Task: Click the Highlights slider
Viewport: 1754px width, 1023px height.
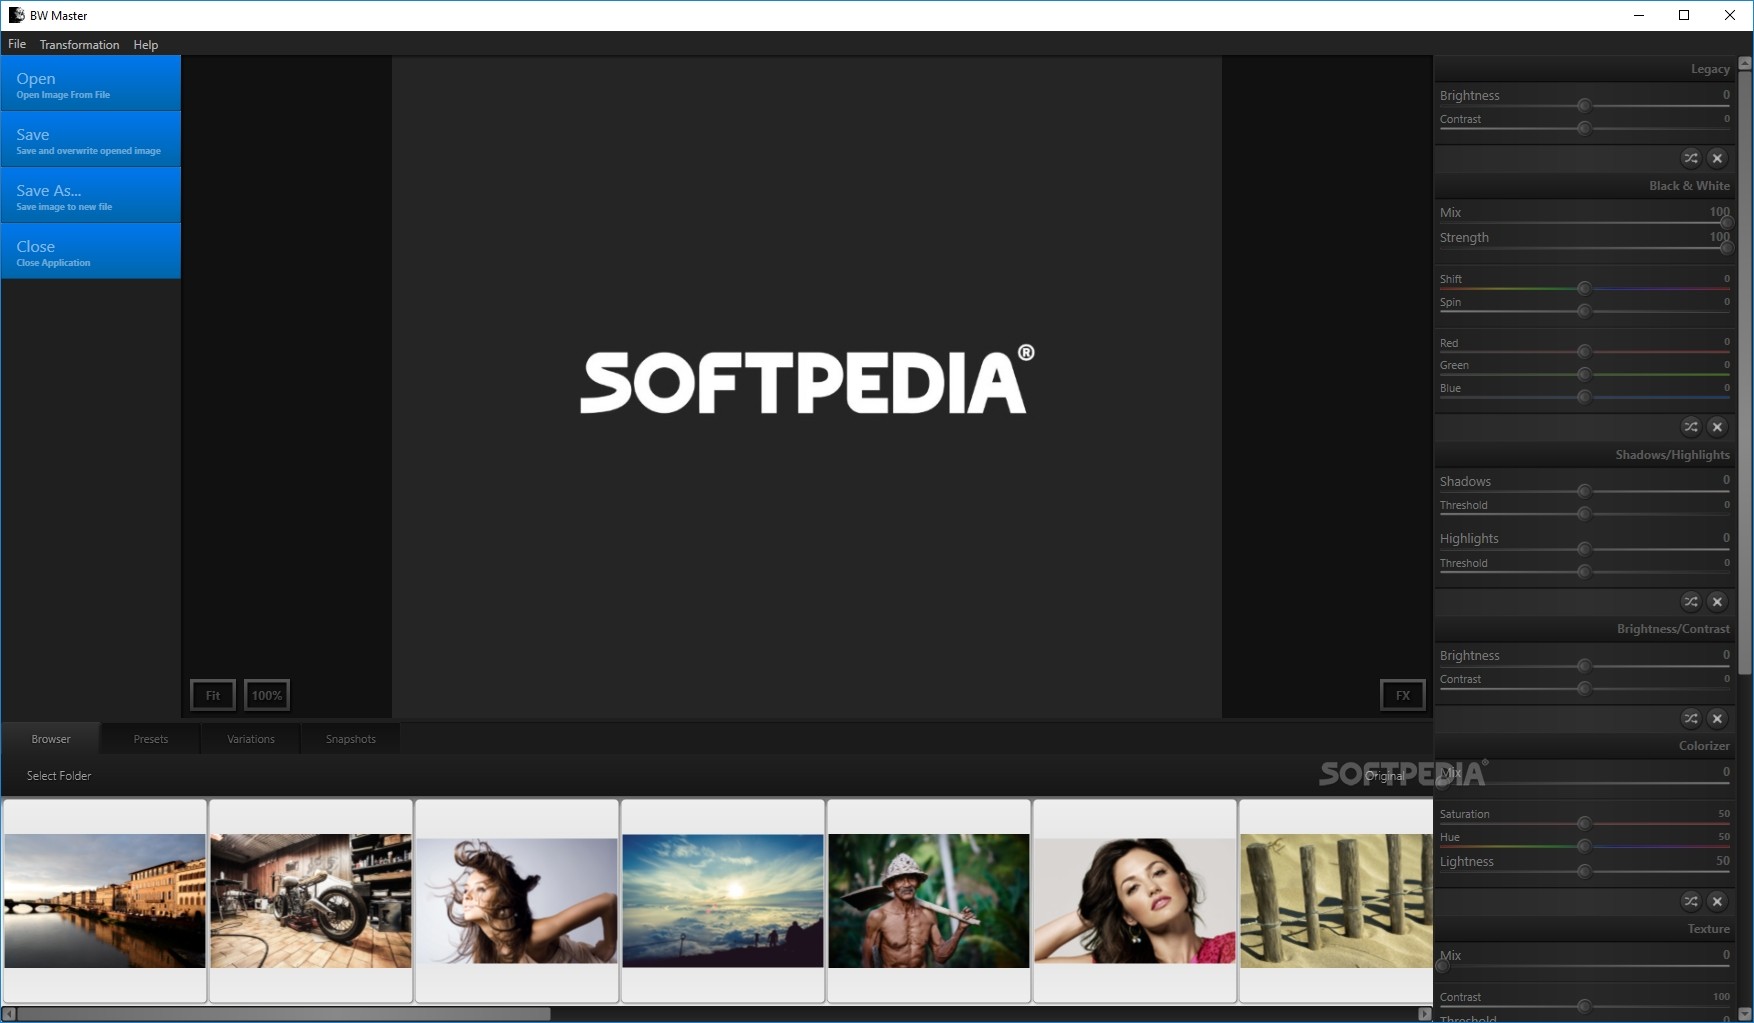Action: coord(1584,549)
